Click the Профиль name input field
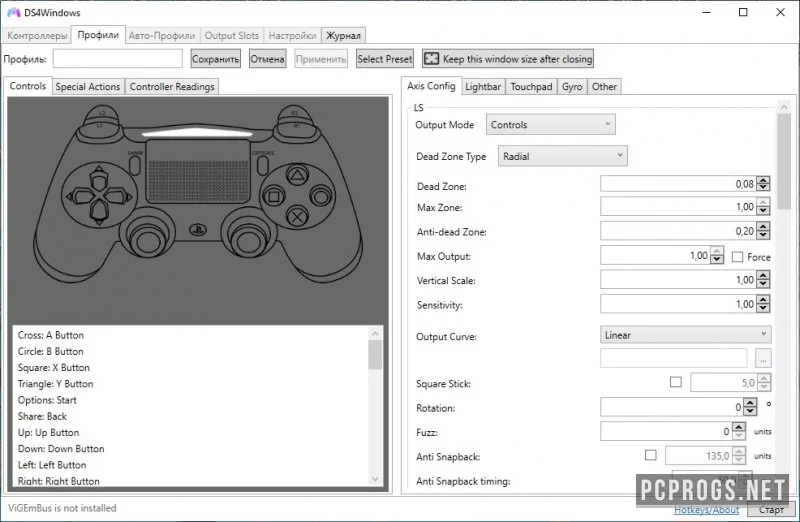Viewport: 800px width, 522px height. [118, 59]
